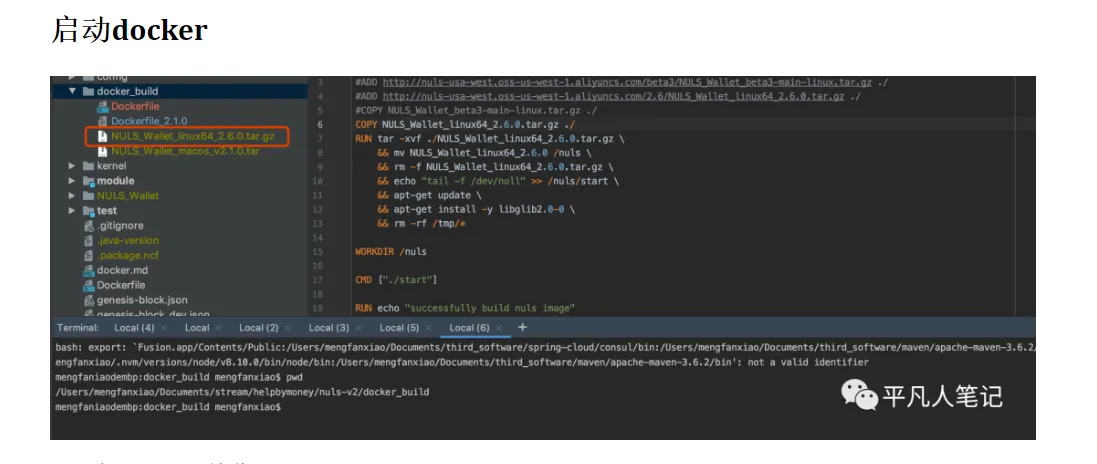Open the 2.6 NULS_Wallet_linux64 tar.gz URL in code

coord(614,97)
